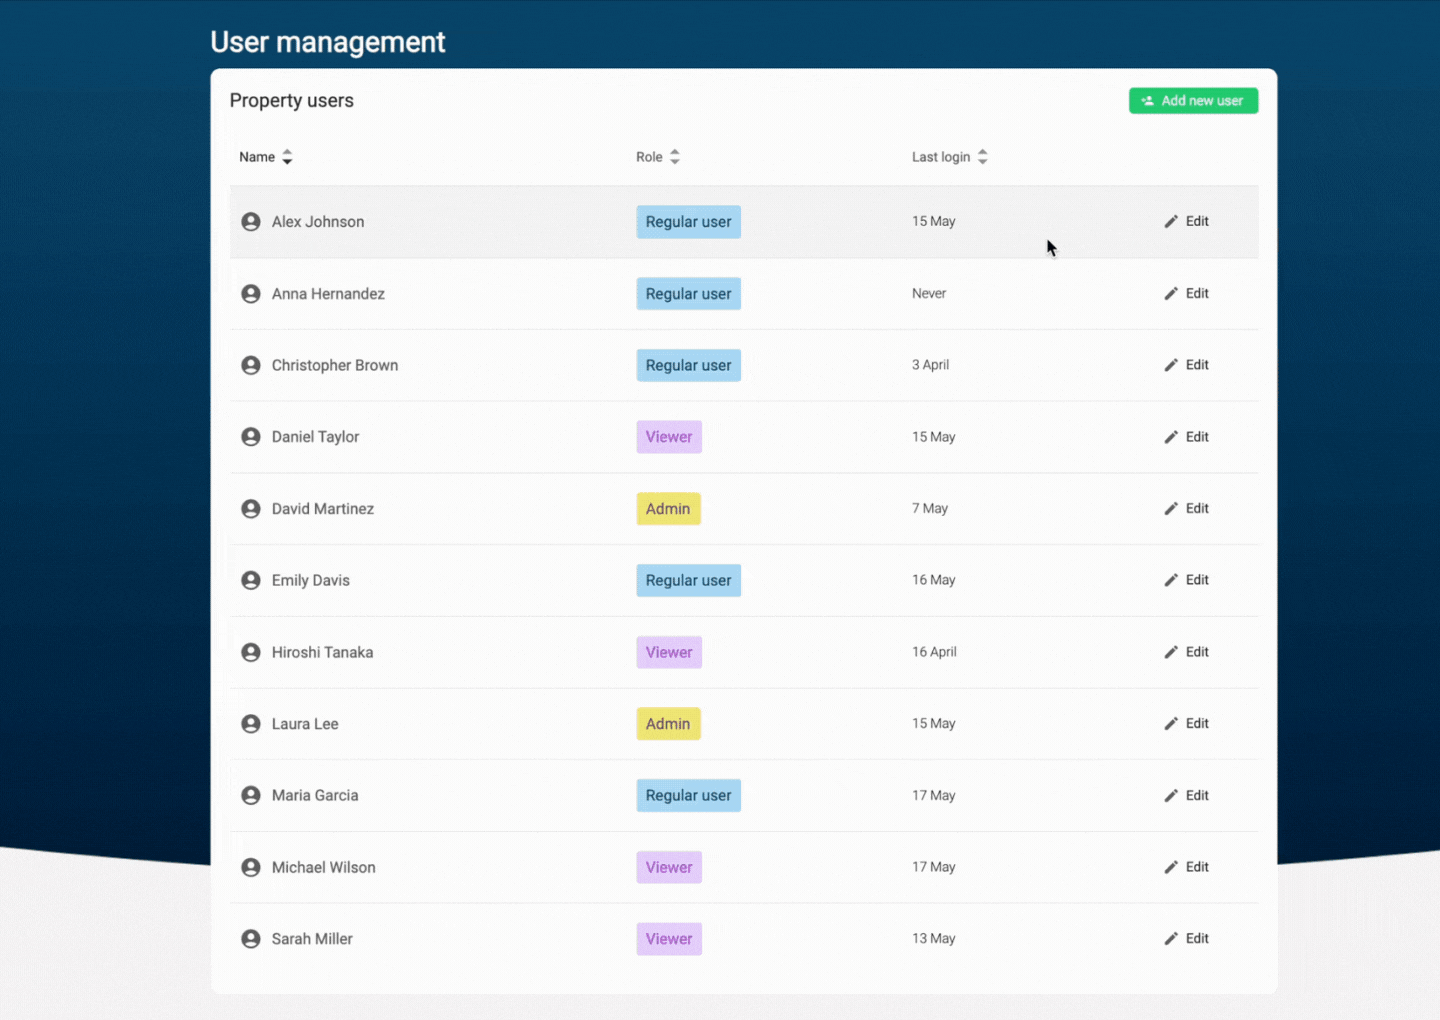Image resolution: width=1440 pixels, height=1020 pixels.
Task: Click Maria Garcia's Regular user badge
Action: click(688, 795)
